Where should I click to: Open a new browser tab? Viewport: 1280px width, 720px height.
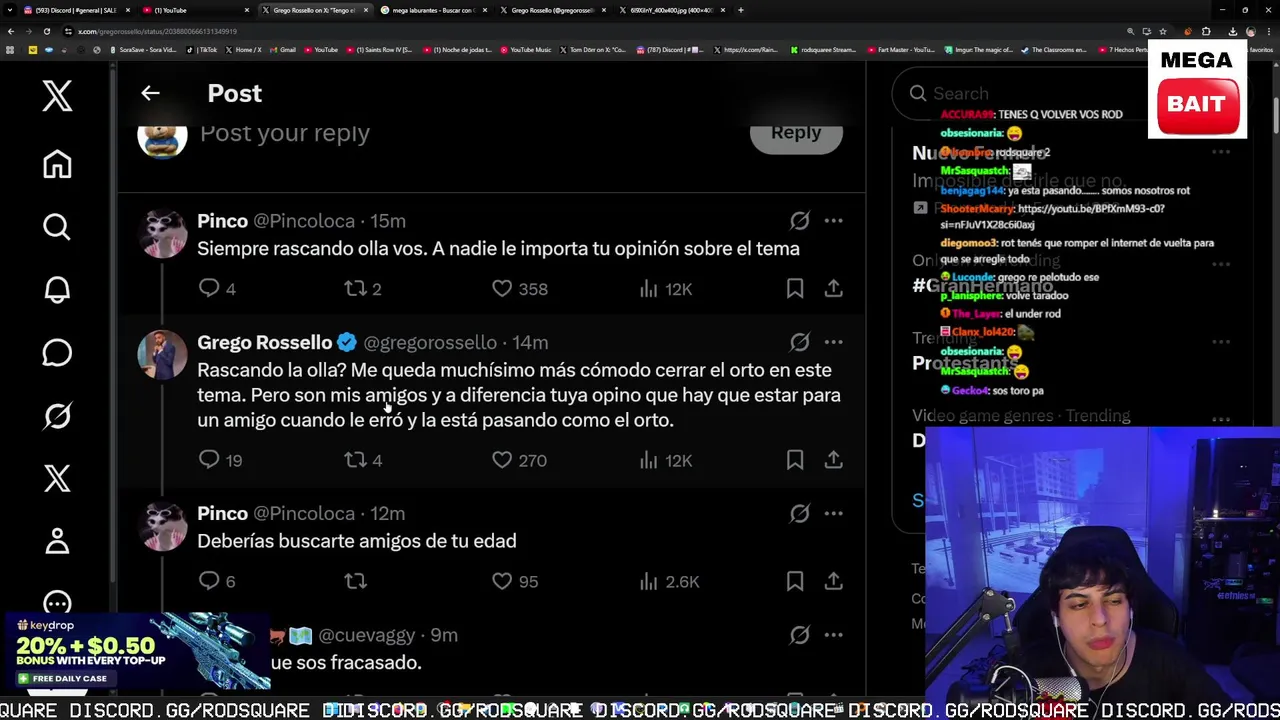741,10
